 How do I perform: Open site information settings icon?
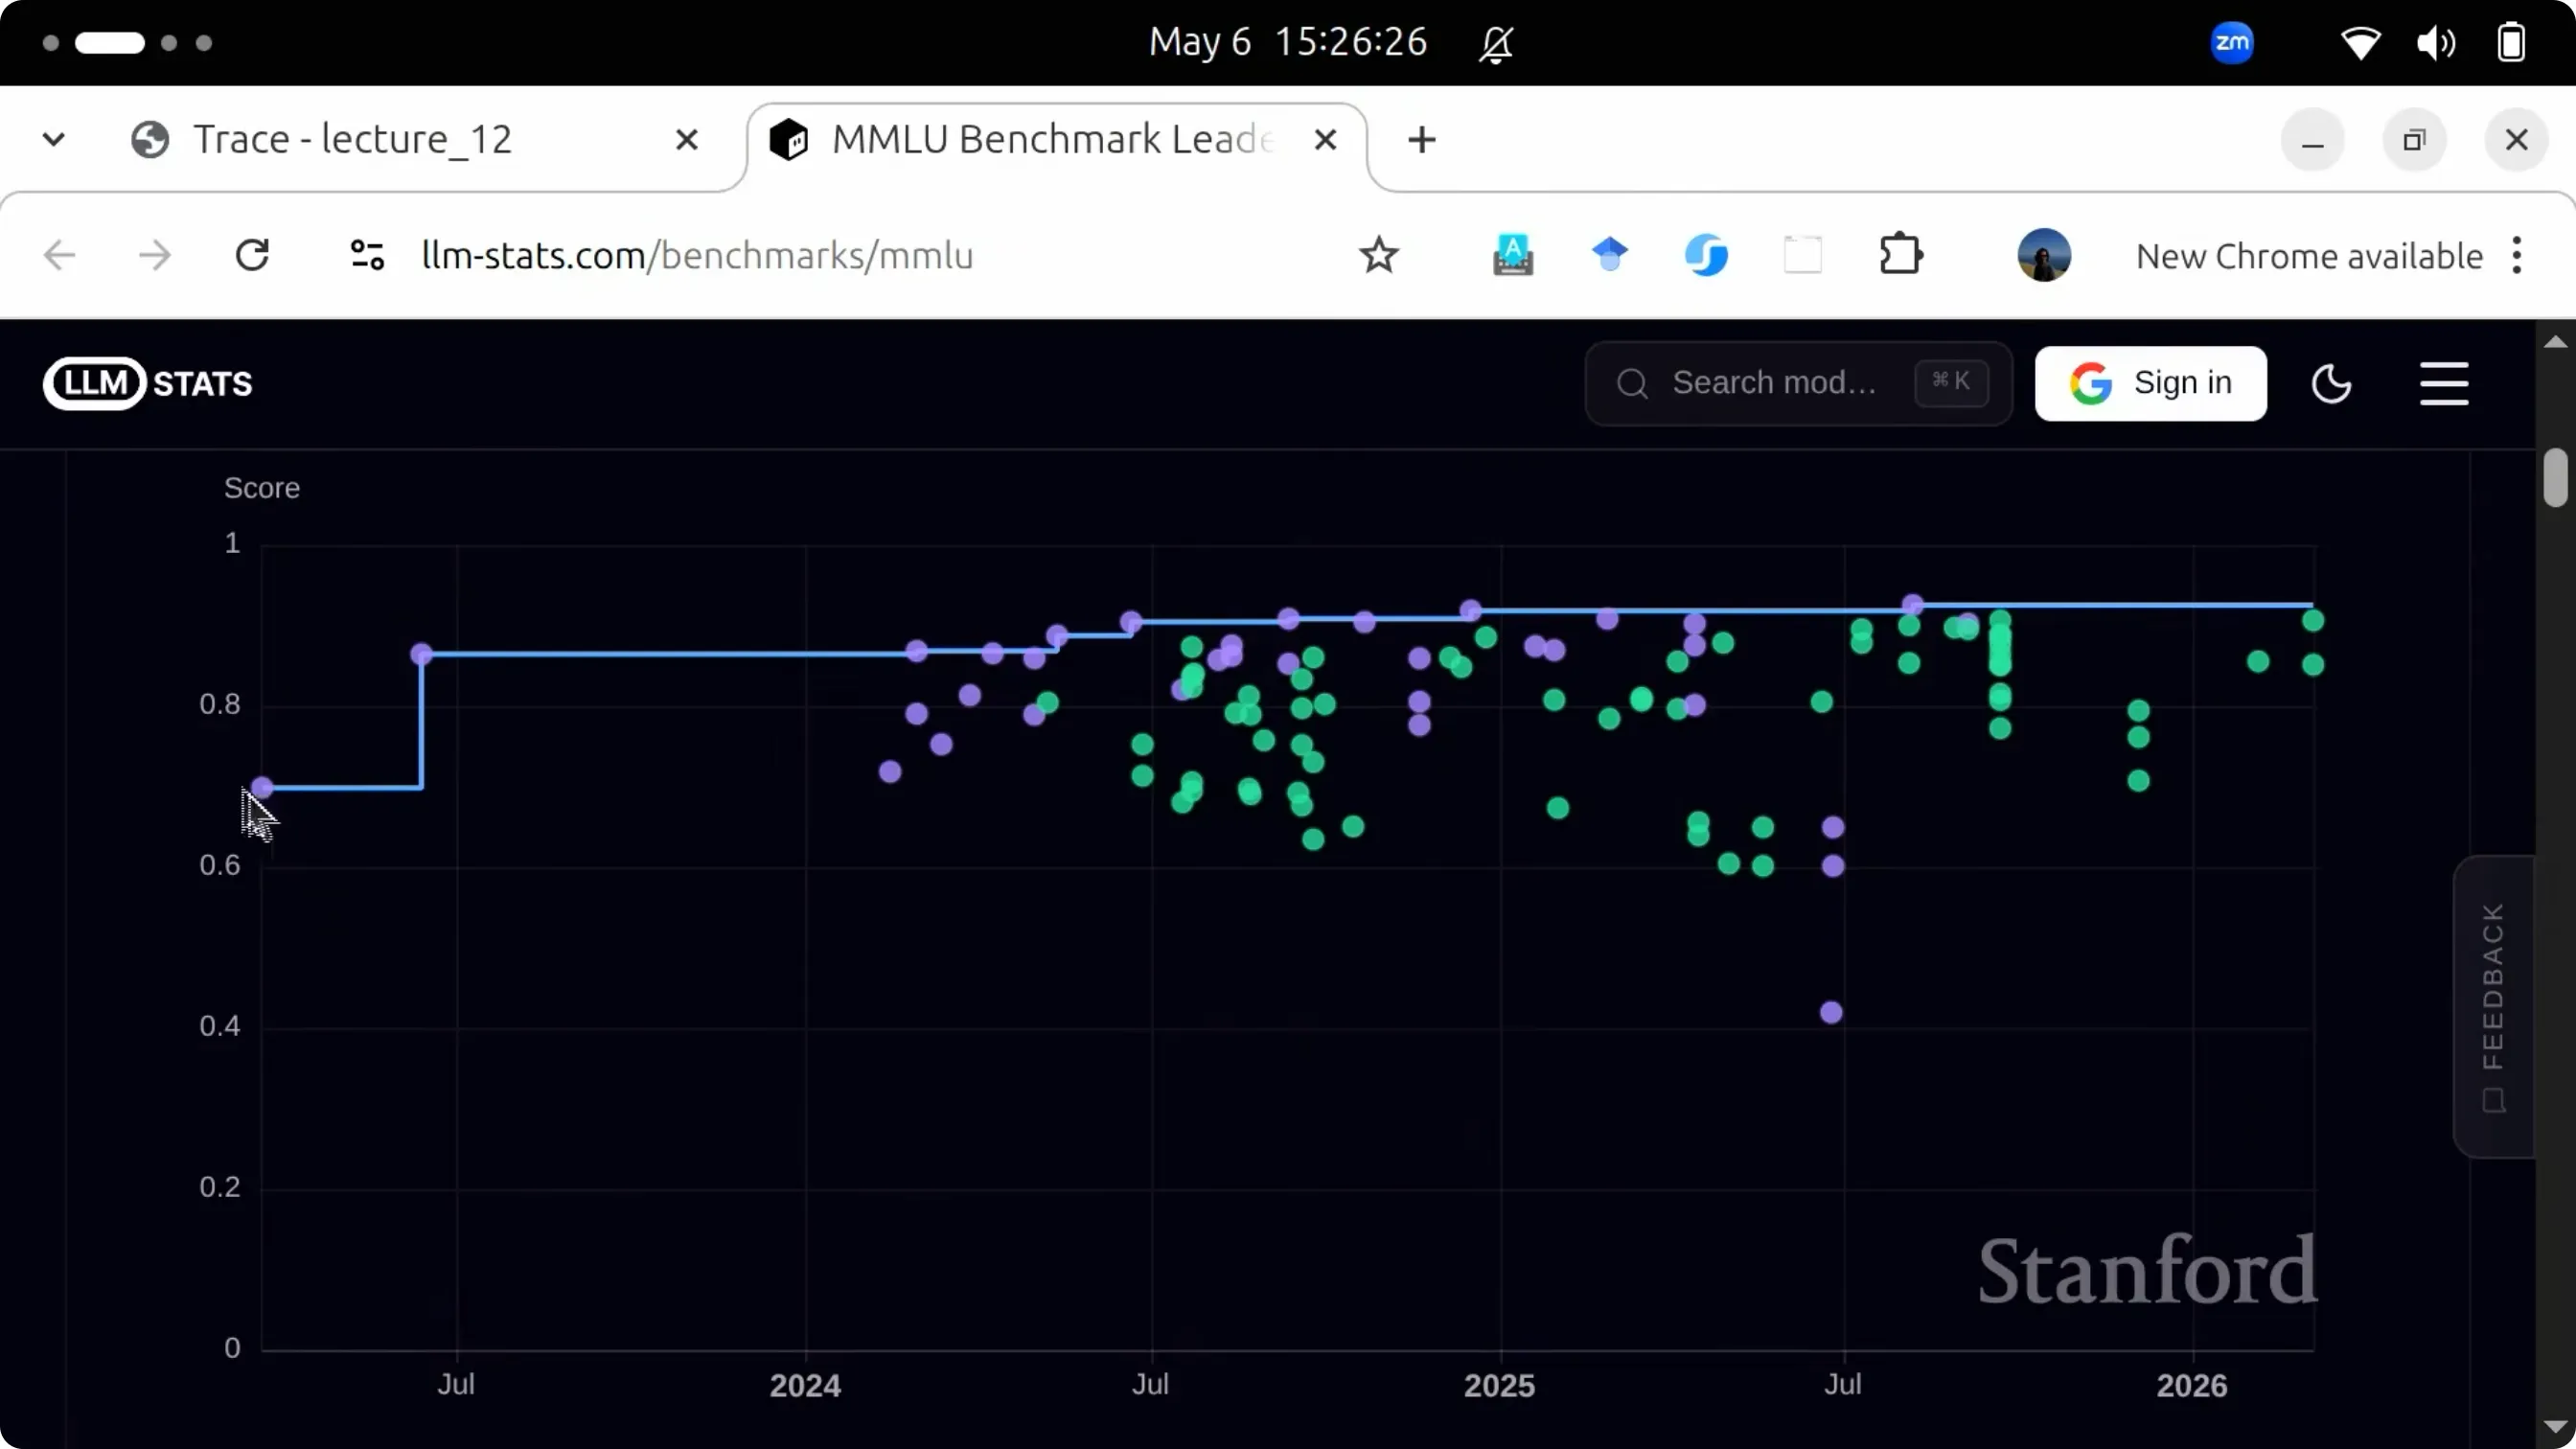pyautogui.click(x=367, y=255)
